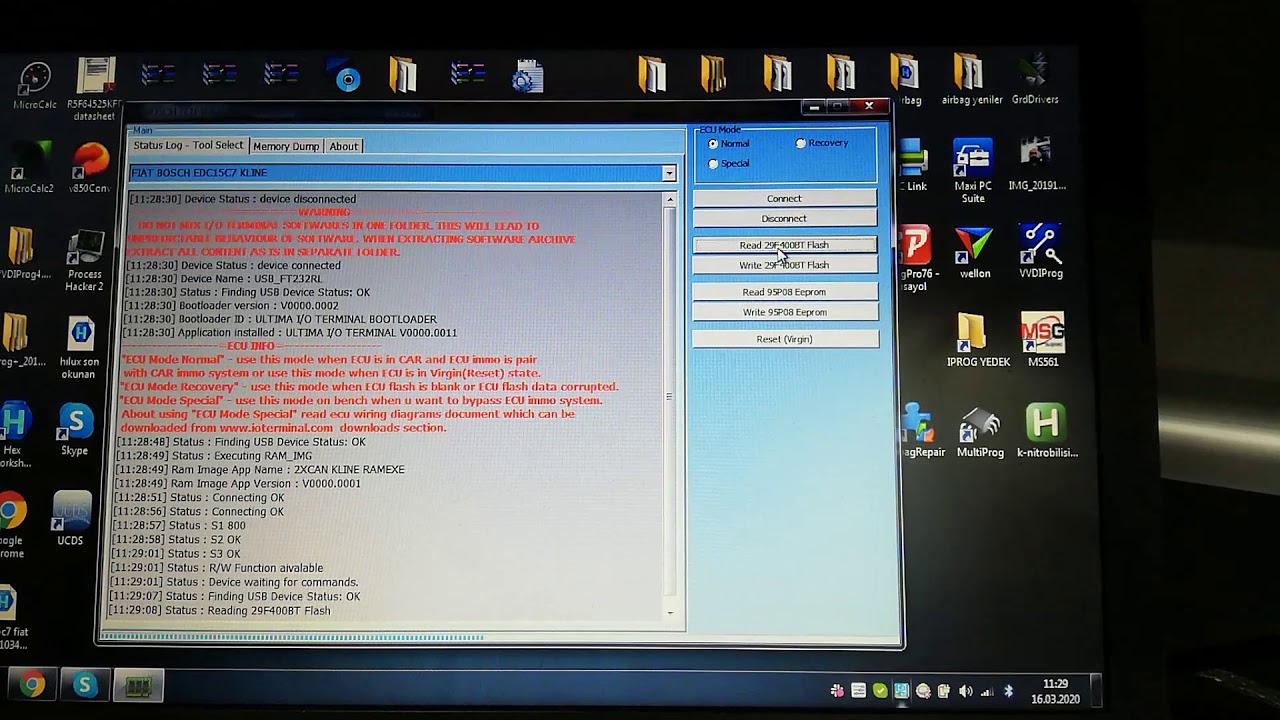
Task: Launch VVDIProg from the desktop
Action: 1041,252
